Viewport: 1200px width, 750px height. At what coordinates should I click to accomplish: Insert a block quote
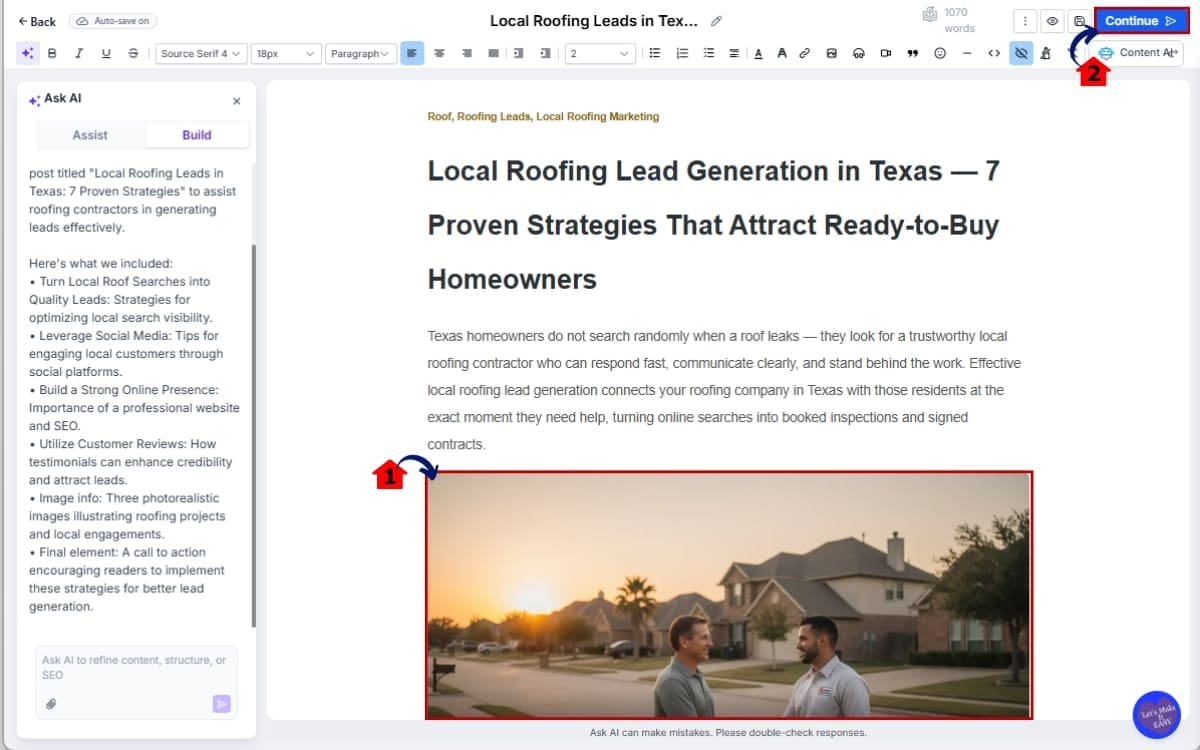[x=912, y=53]
